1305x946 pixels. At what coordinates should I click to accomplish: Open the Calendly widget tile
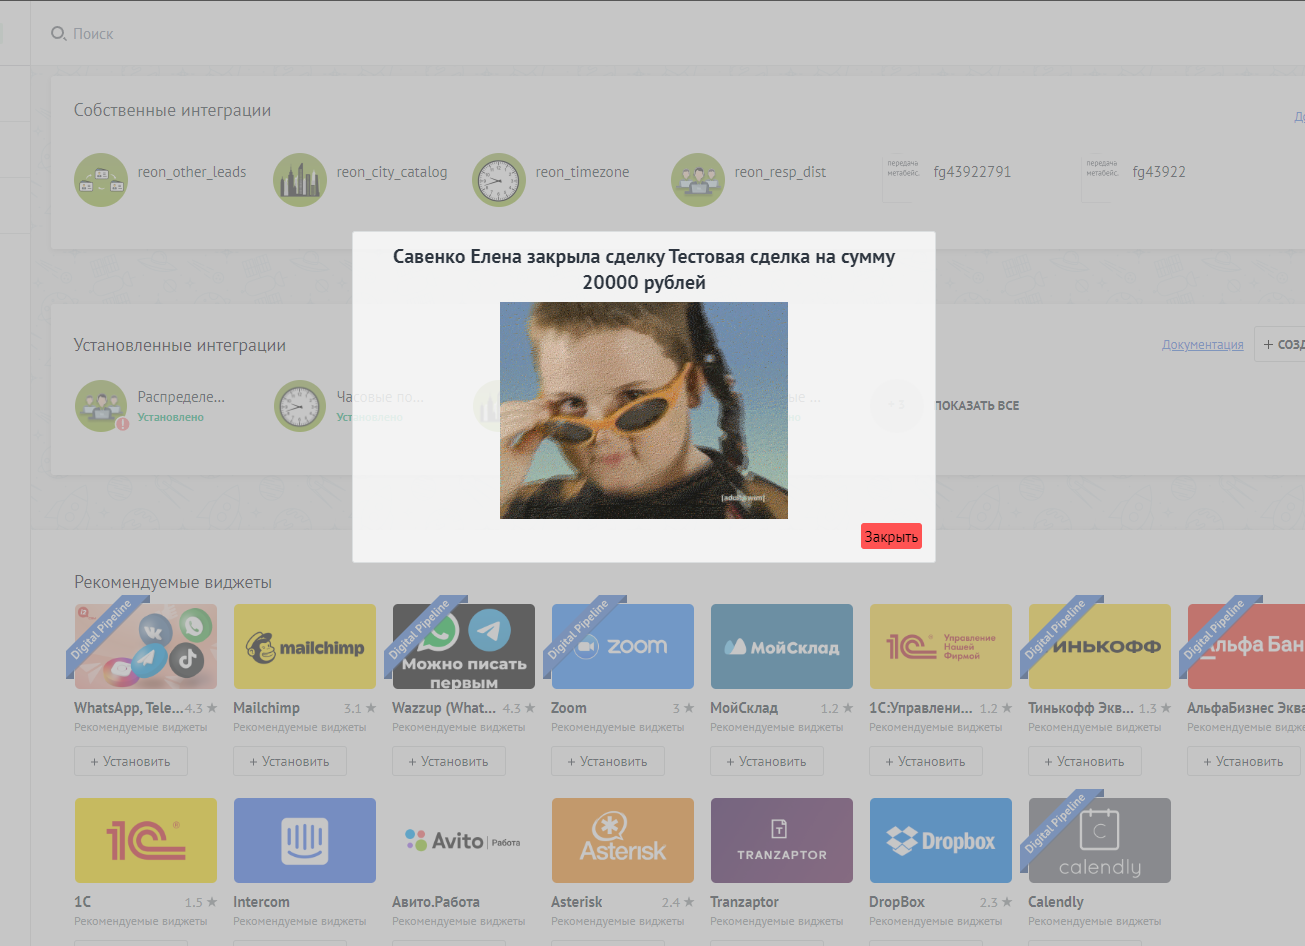click(1100, 840)
